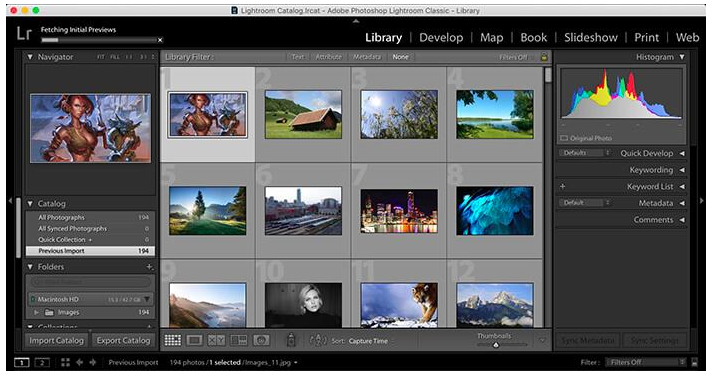
Task: Expand the Images folder tree arrow
Action: click(36, 312)
